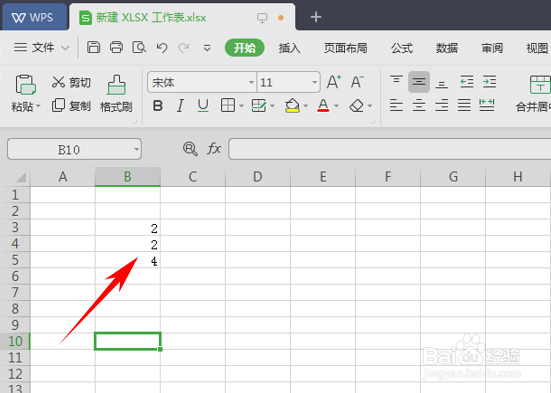The image size is (551, 393).
Task: Increase font size with A+
Action: (x=333, y=82)
